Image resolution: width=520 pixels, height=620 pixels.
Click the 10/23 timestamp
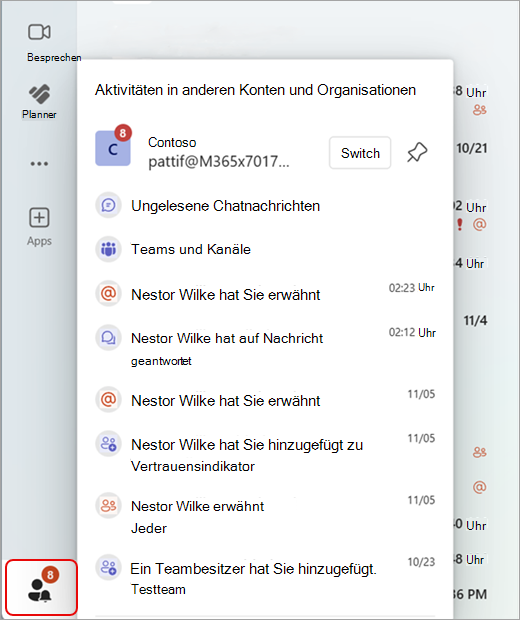point(421,562)
